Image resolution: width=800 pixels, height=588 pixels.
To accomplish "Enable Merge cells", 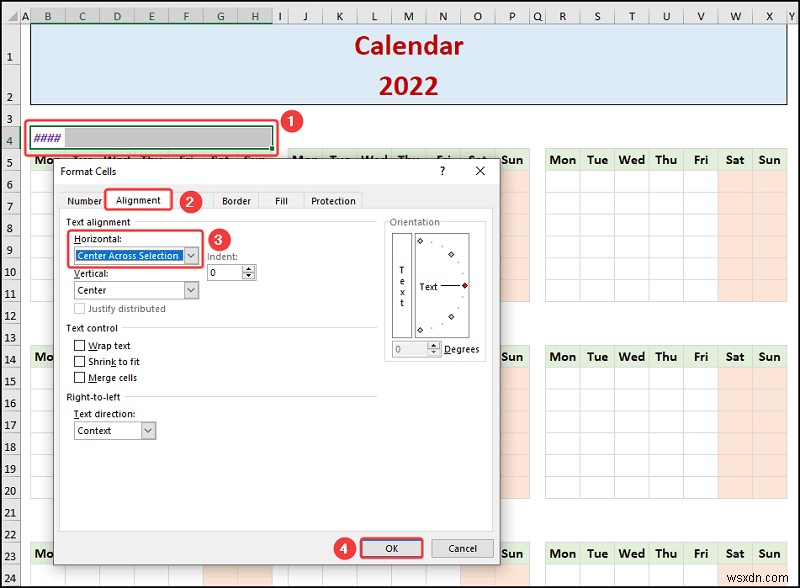I will pos(81,377).
